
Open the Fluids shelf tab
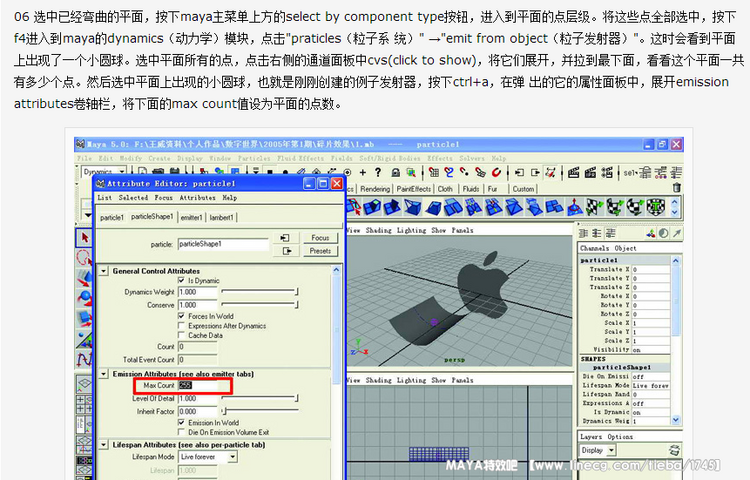471,189
